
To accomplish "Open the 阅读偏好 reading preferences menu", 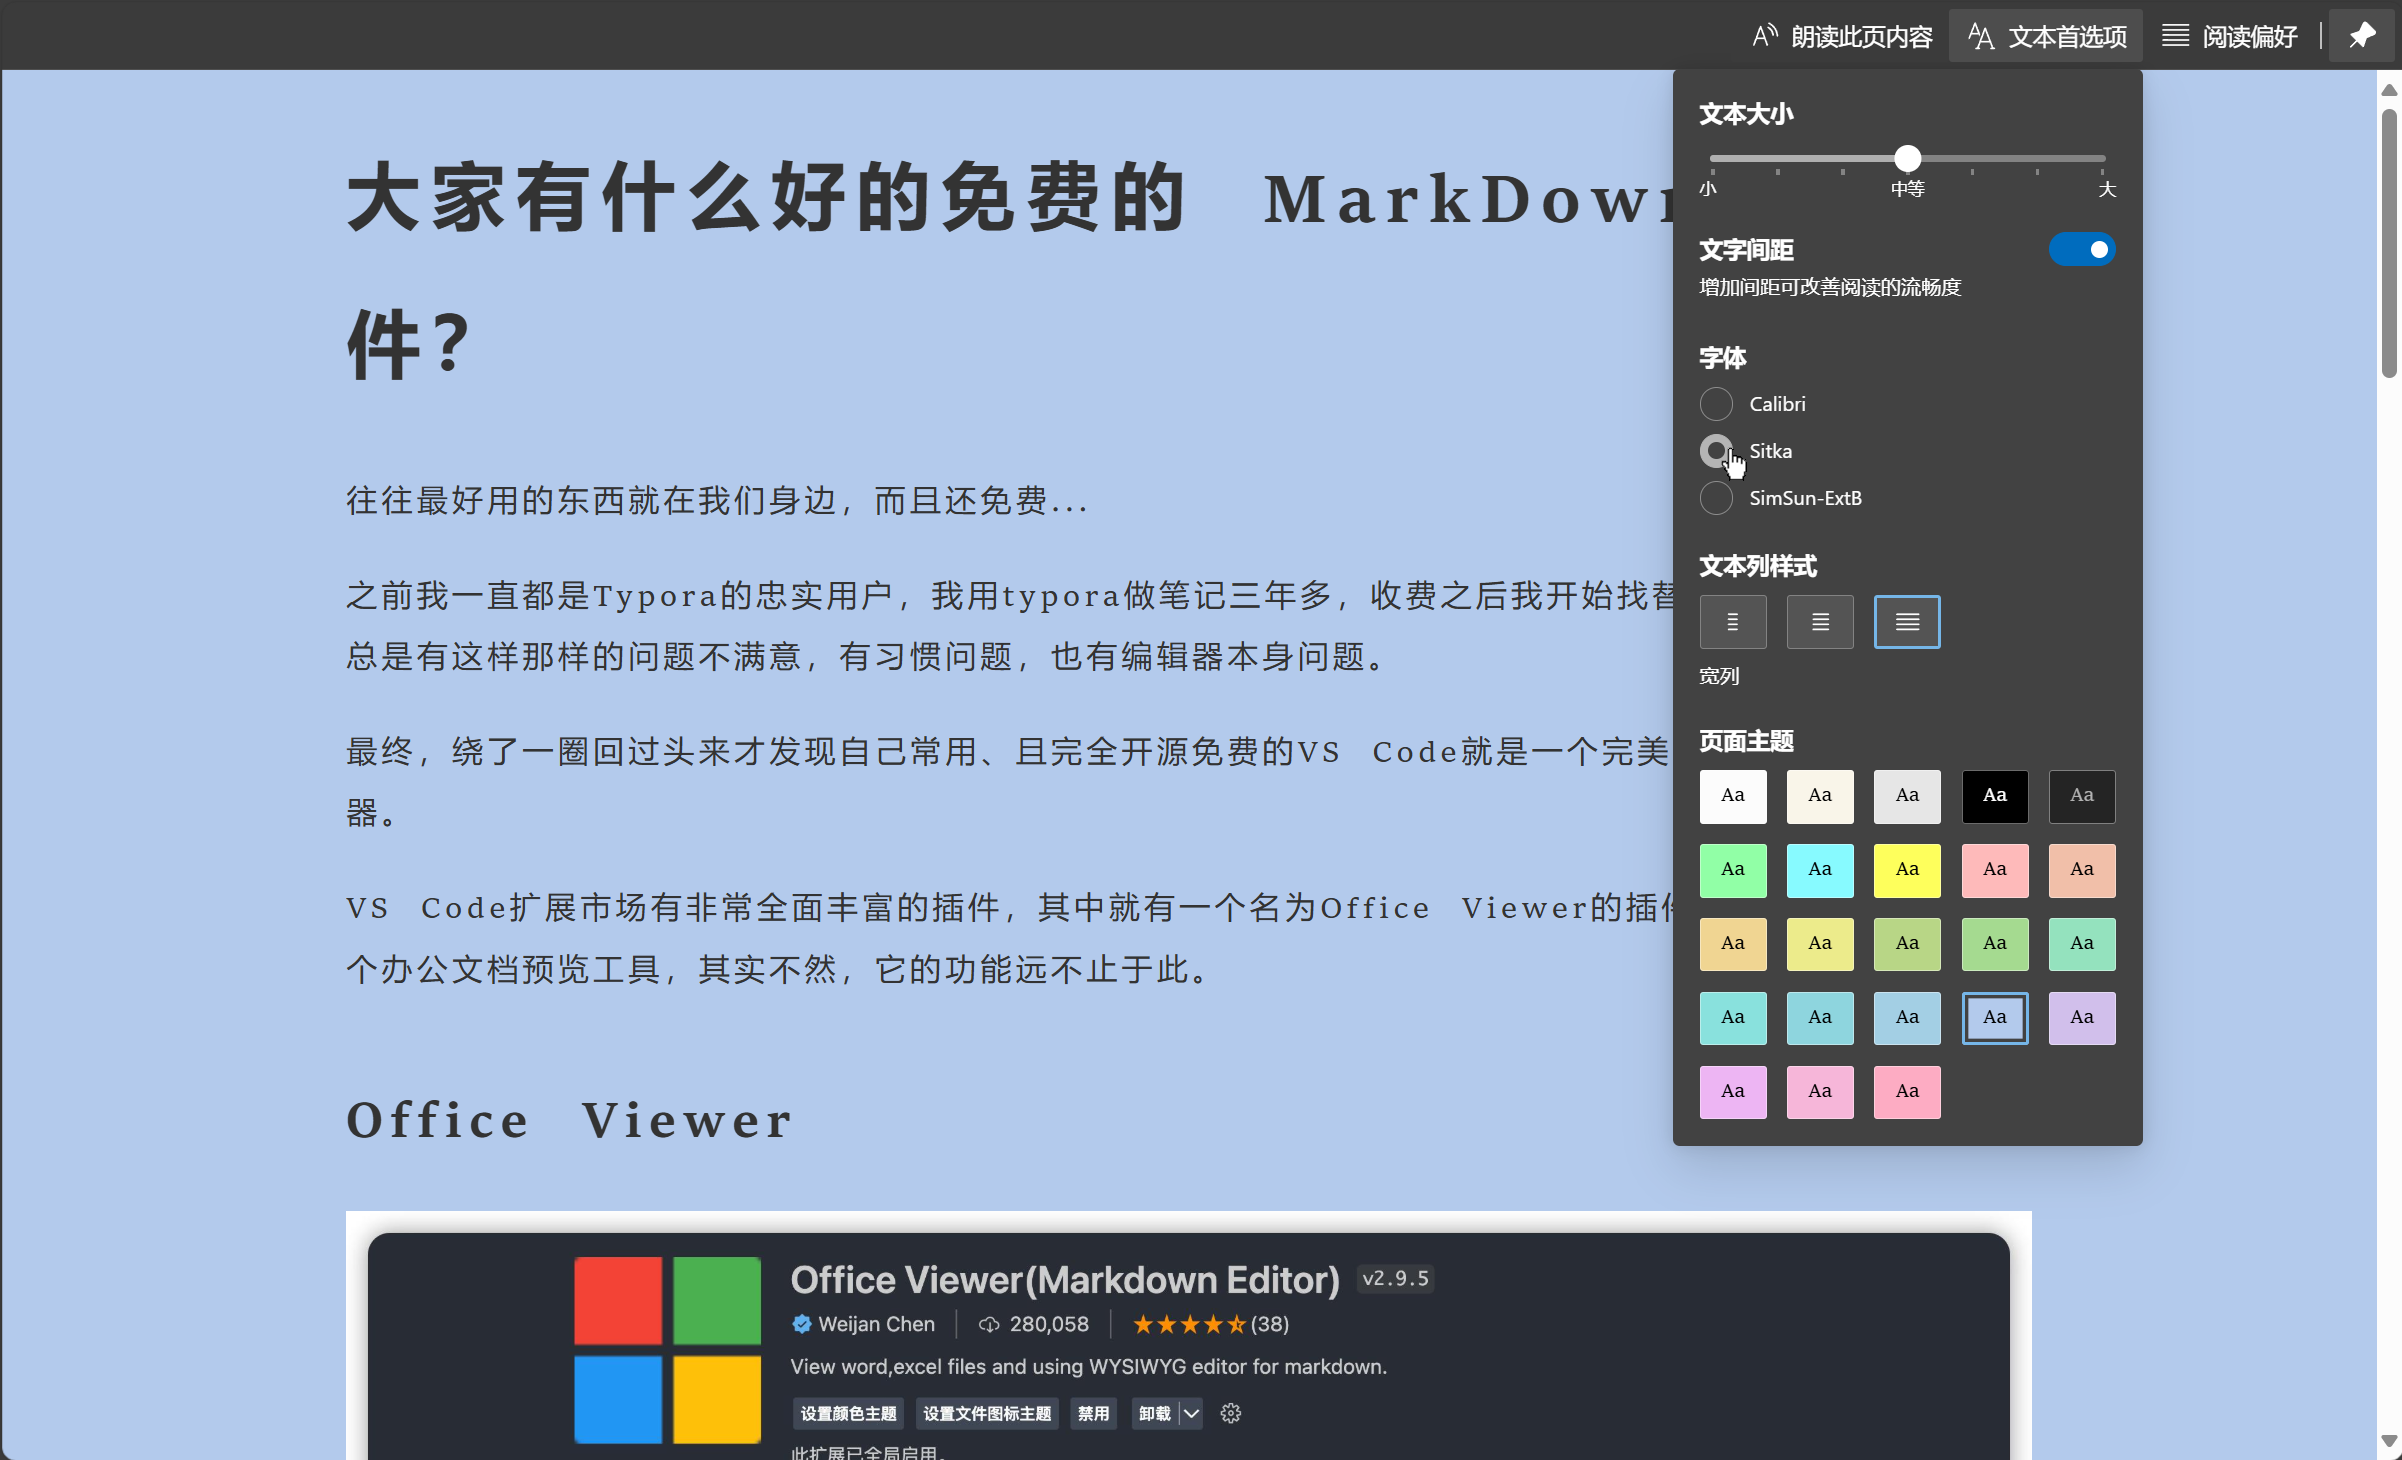I will tap(2230, 36).
